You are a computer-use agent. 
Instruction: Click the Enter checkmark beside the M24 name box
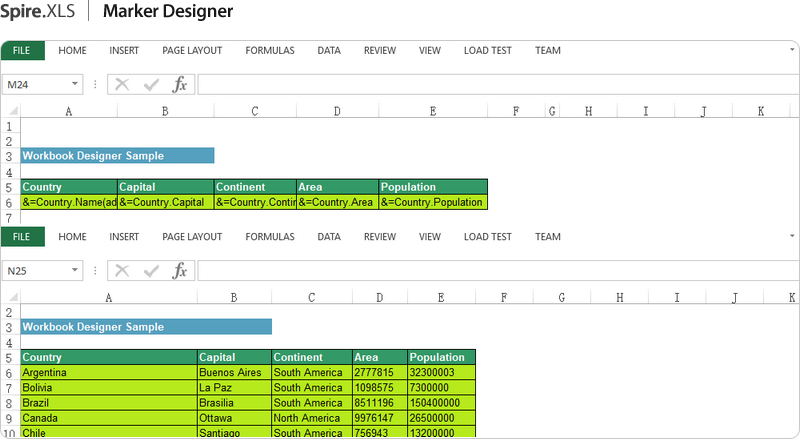tap(151, 85)
